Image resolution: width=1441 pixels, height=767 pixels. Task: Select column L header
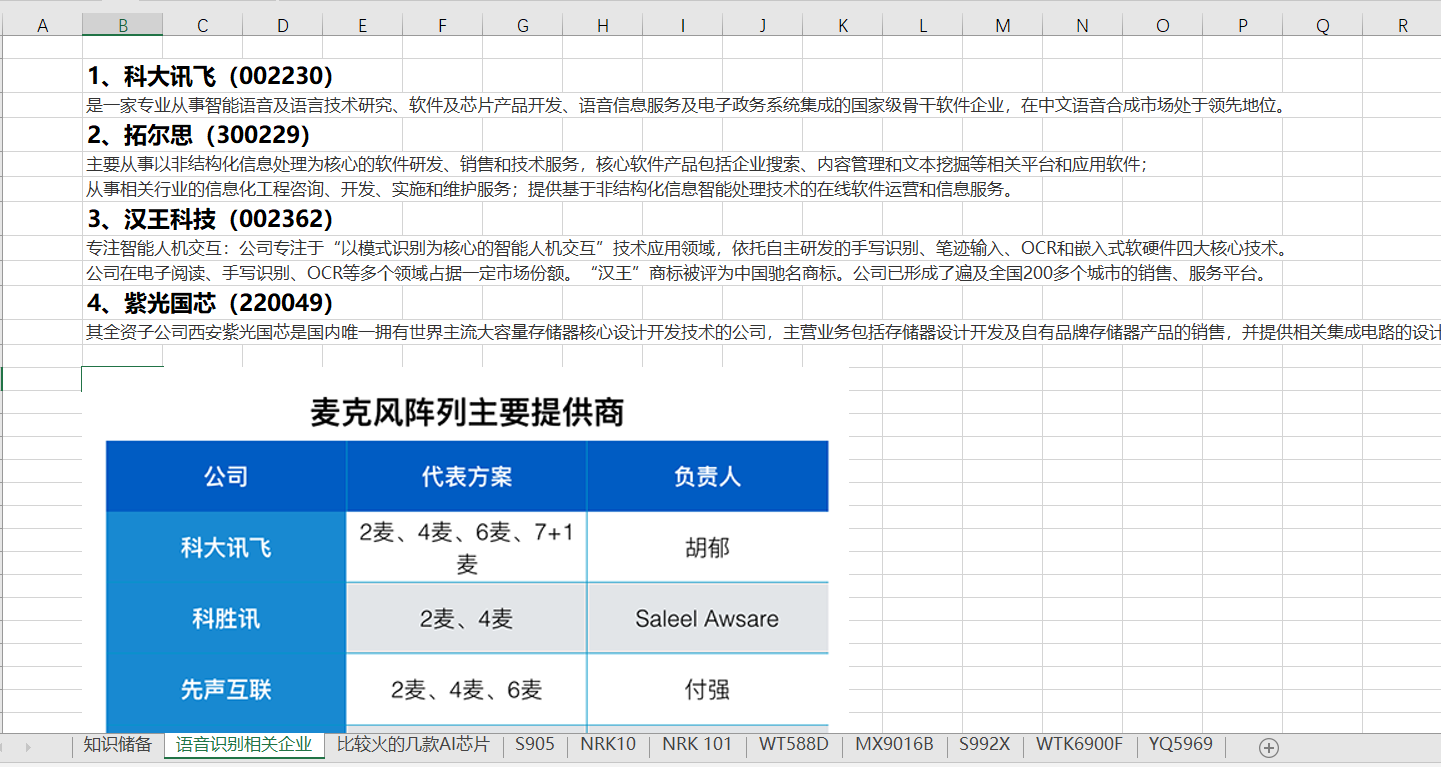click(923, 26)
